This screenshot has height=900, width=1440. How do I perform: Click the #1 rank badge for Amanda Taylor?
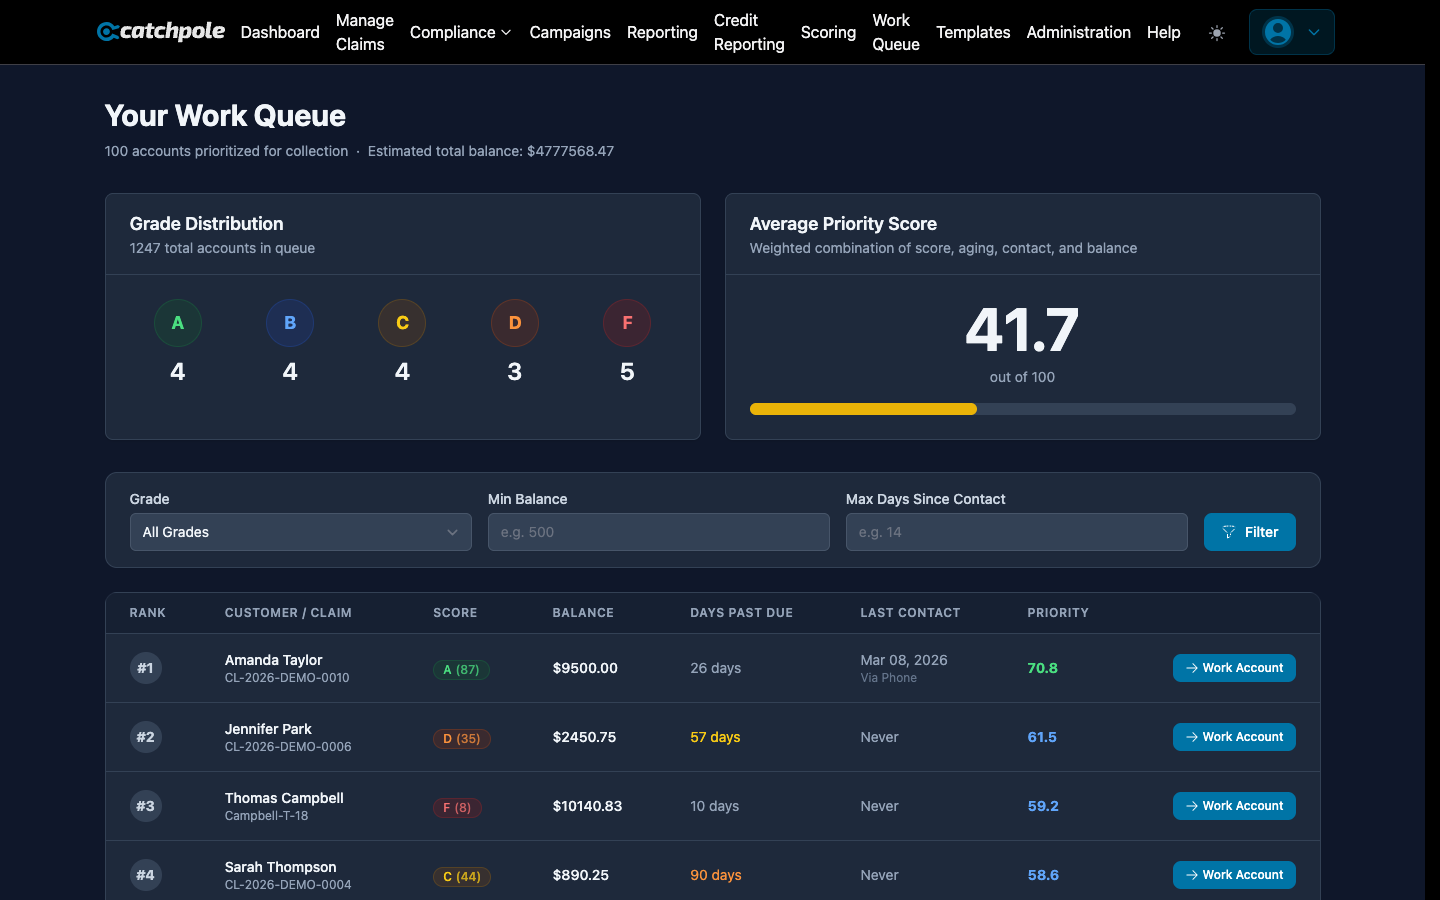[x=145, y=668]
